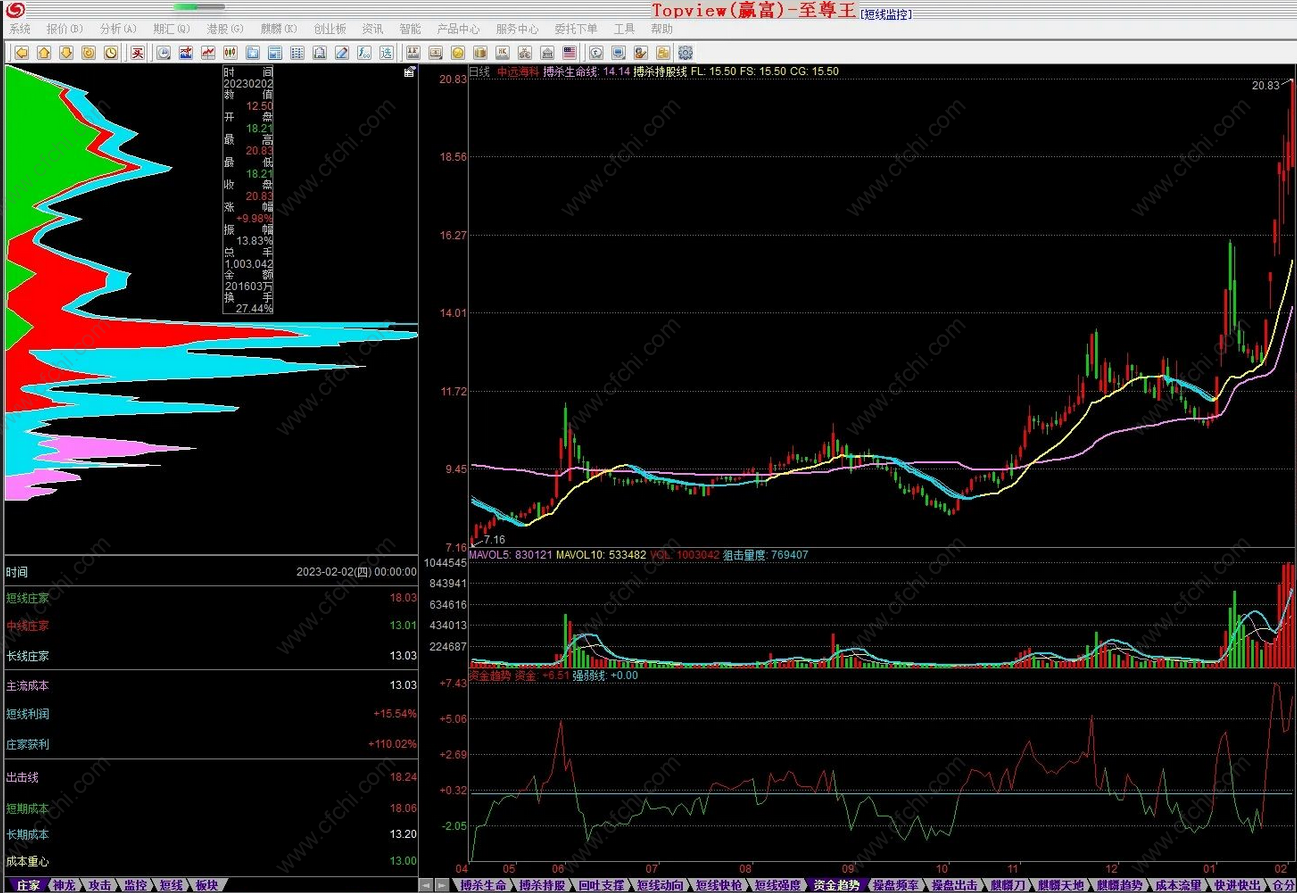1297x893 pixels.
Task: Click the 庄家获利 value +110.02%
Action: tap(391, 744)
